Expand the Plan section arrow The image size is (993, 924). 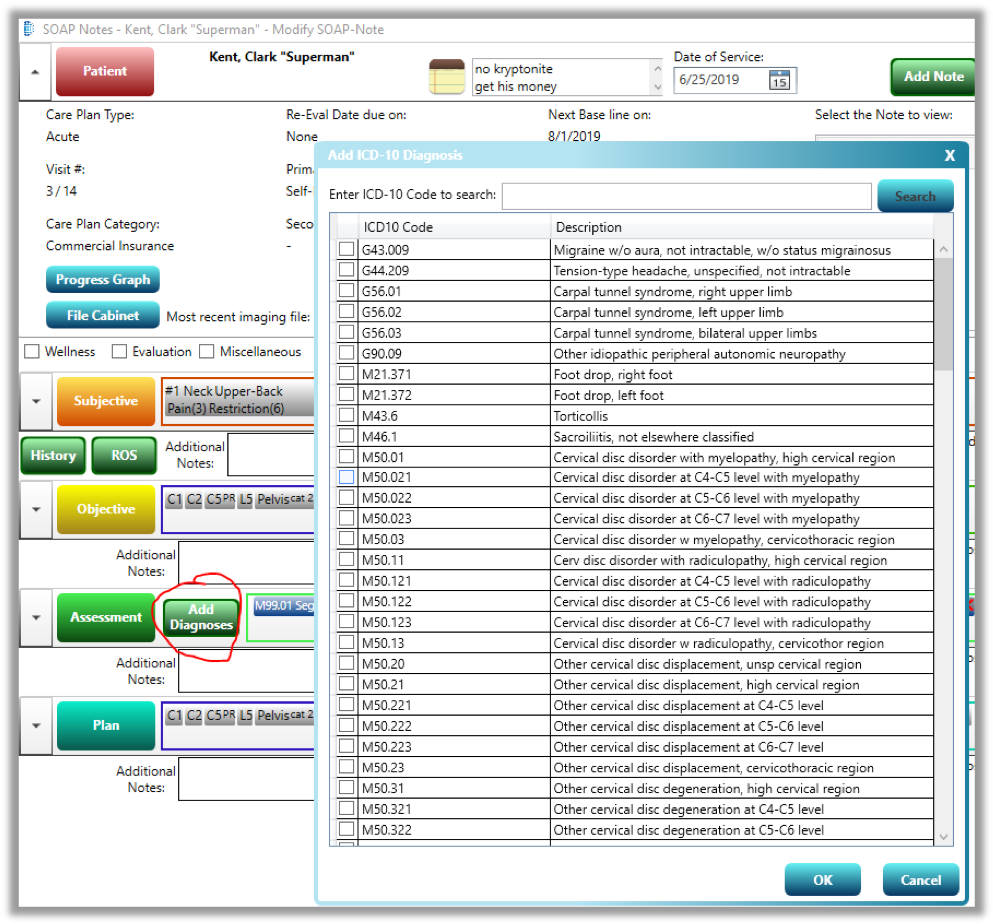click(36, 726)
